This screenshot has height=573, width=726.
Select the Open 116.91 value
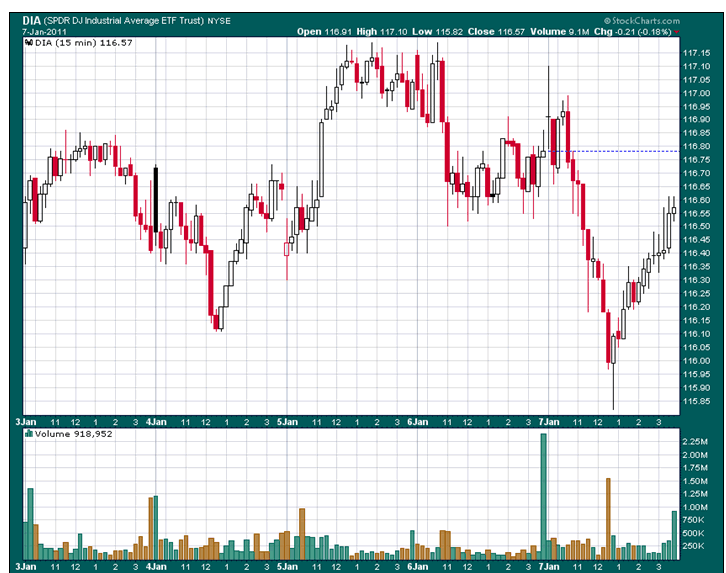[325, 31]
